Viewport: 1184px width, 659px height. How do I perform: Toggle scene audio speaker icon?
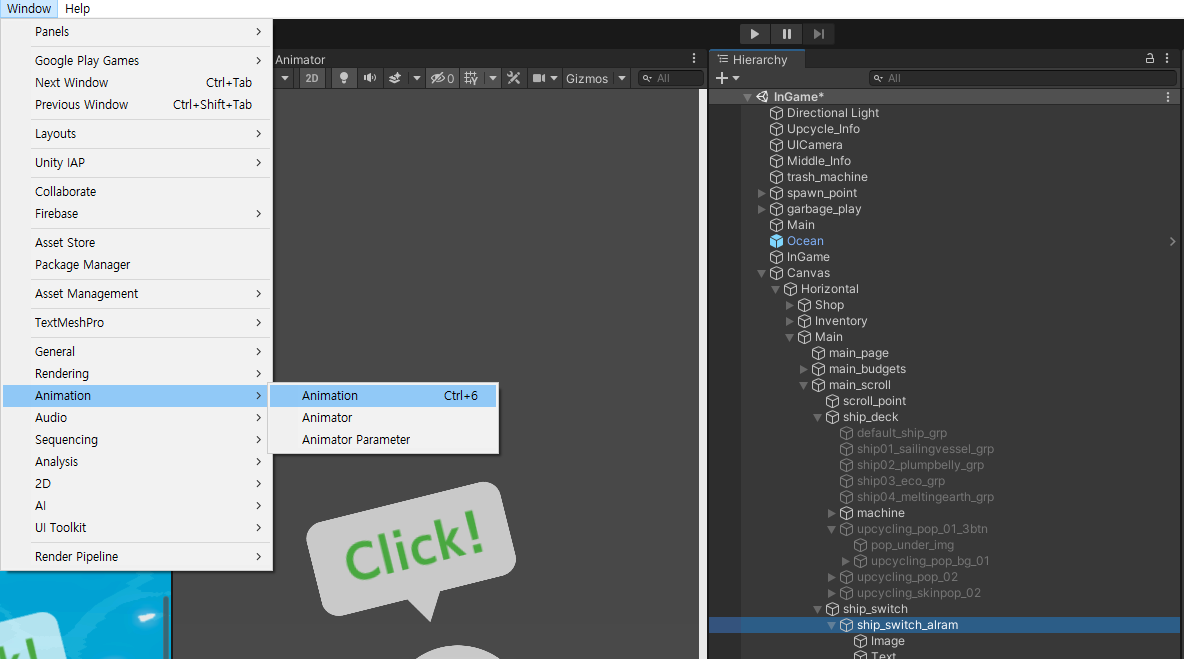(x=369, y=79)
